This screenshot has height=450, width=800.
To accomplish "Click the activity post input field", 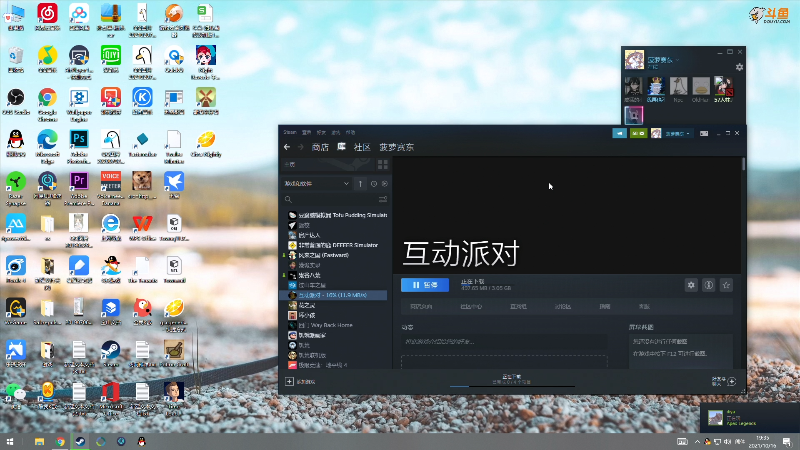I will [x=504, y=341].
